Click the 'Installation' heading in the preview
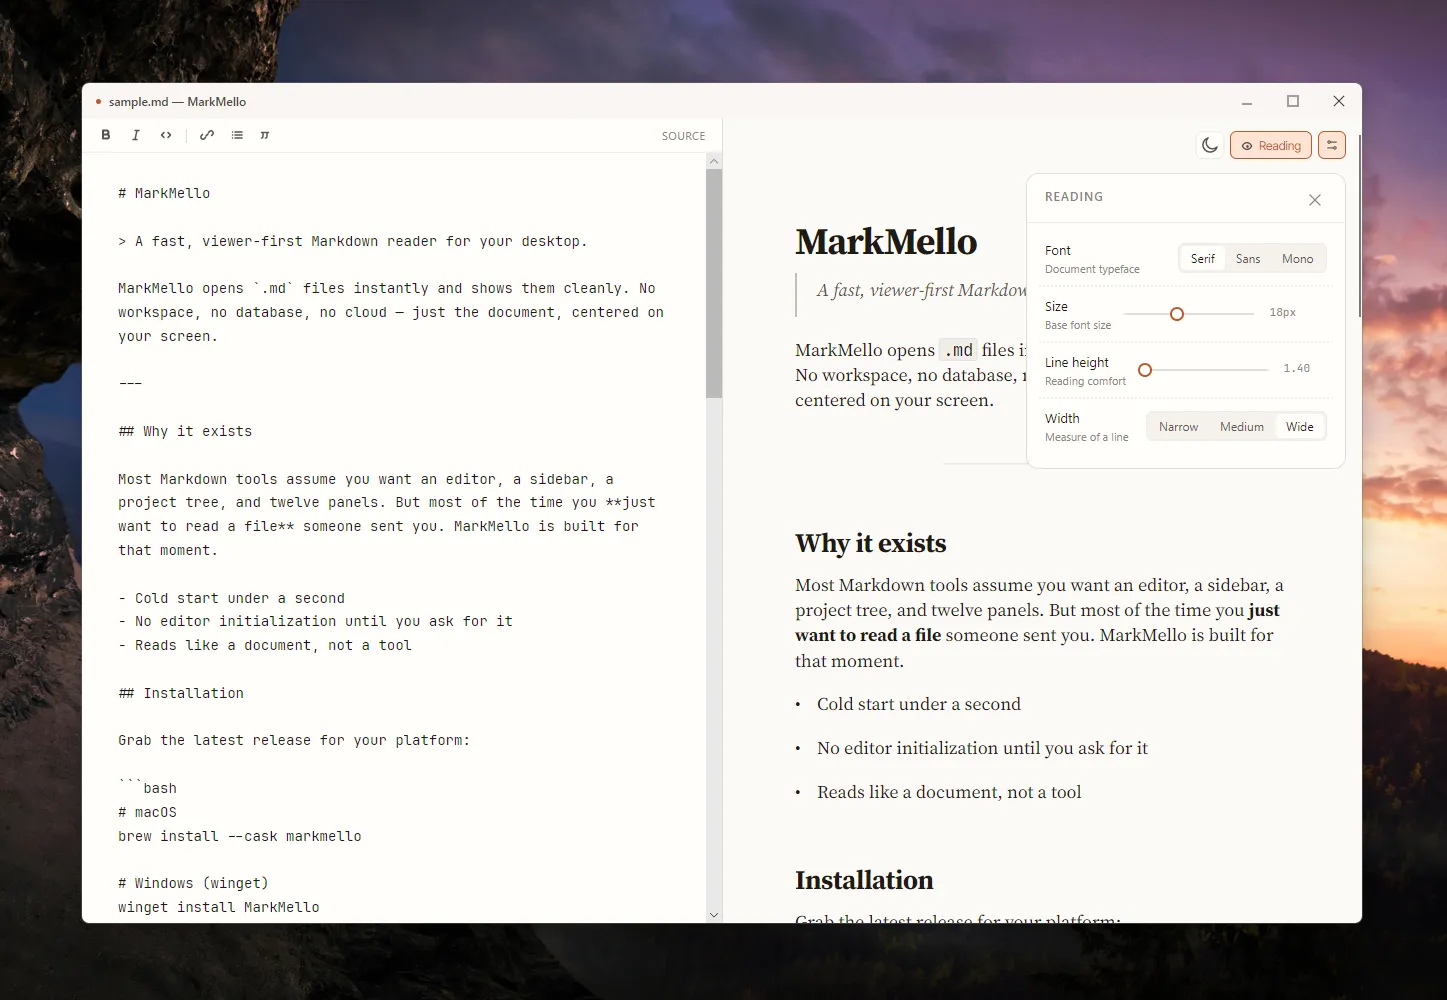The width and height of the screenshot is (1447, 1000). coord(864,880)
